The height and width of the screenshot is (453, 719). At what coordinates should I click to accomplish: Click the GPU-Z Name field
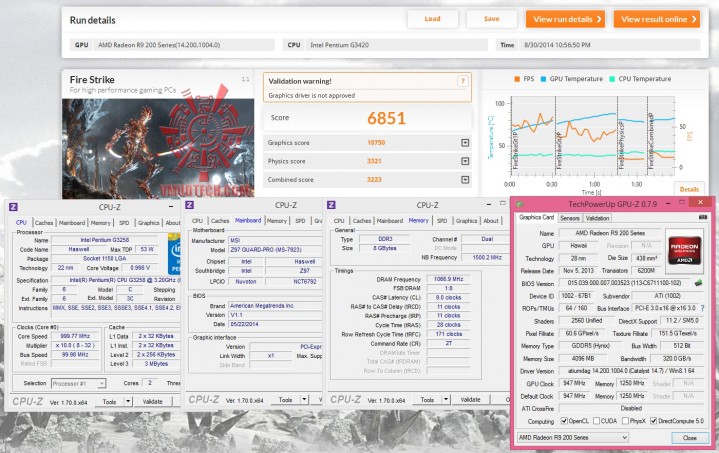[610, 233]
